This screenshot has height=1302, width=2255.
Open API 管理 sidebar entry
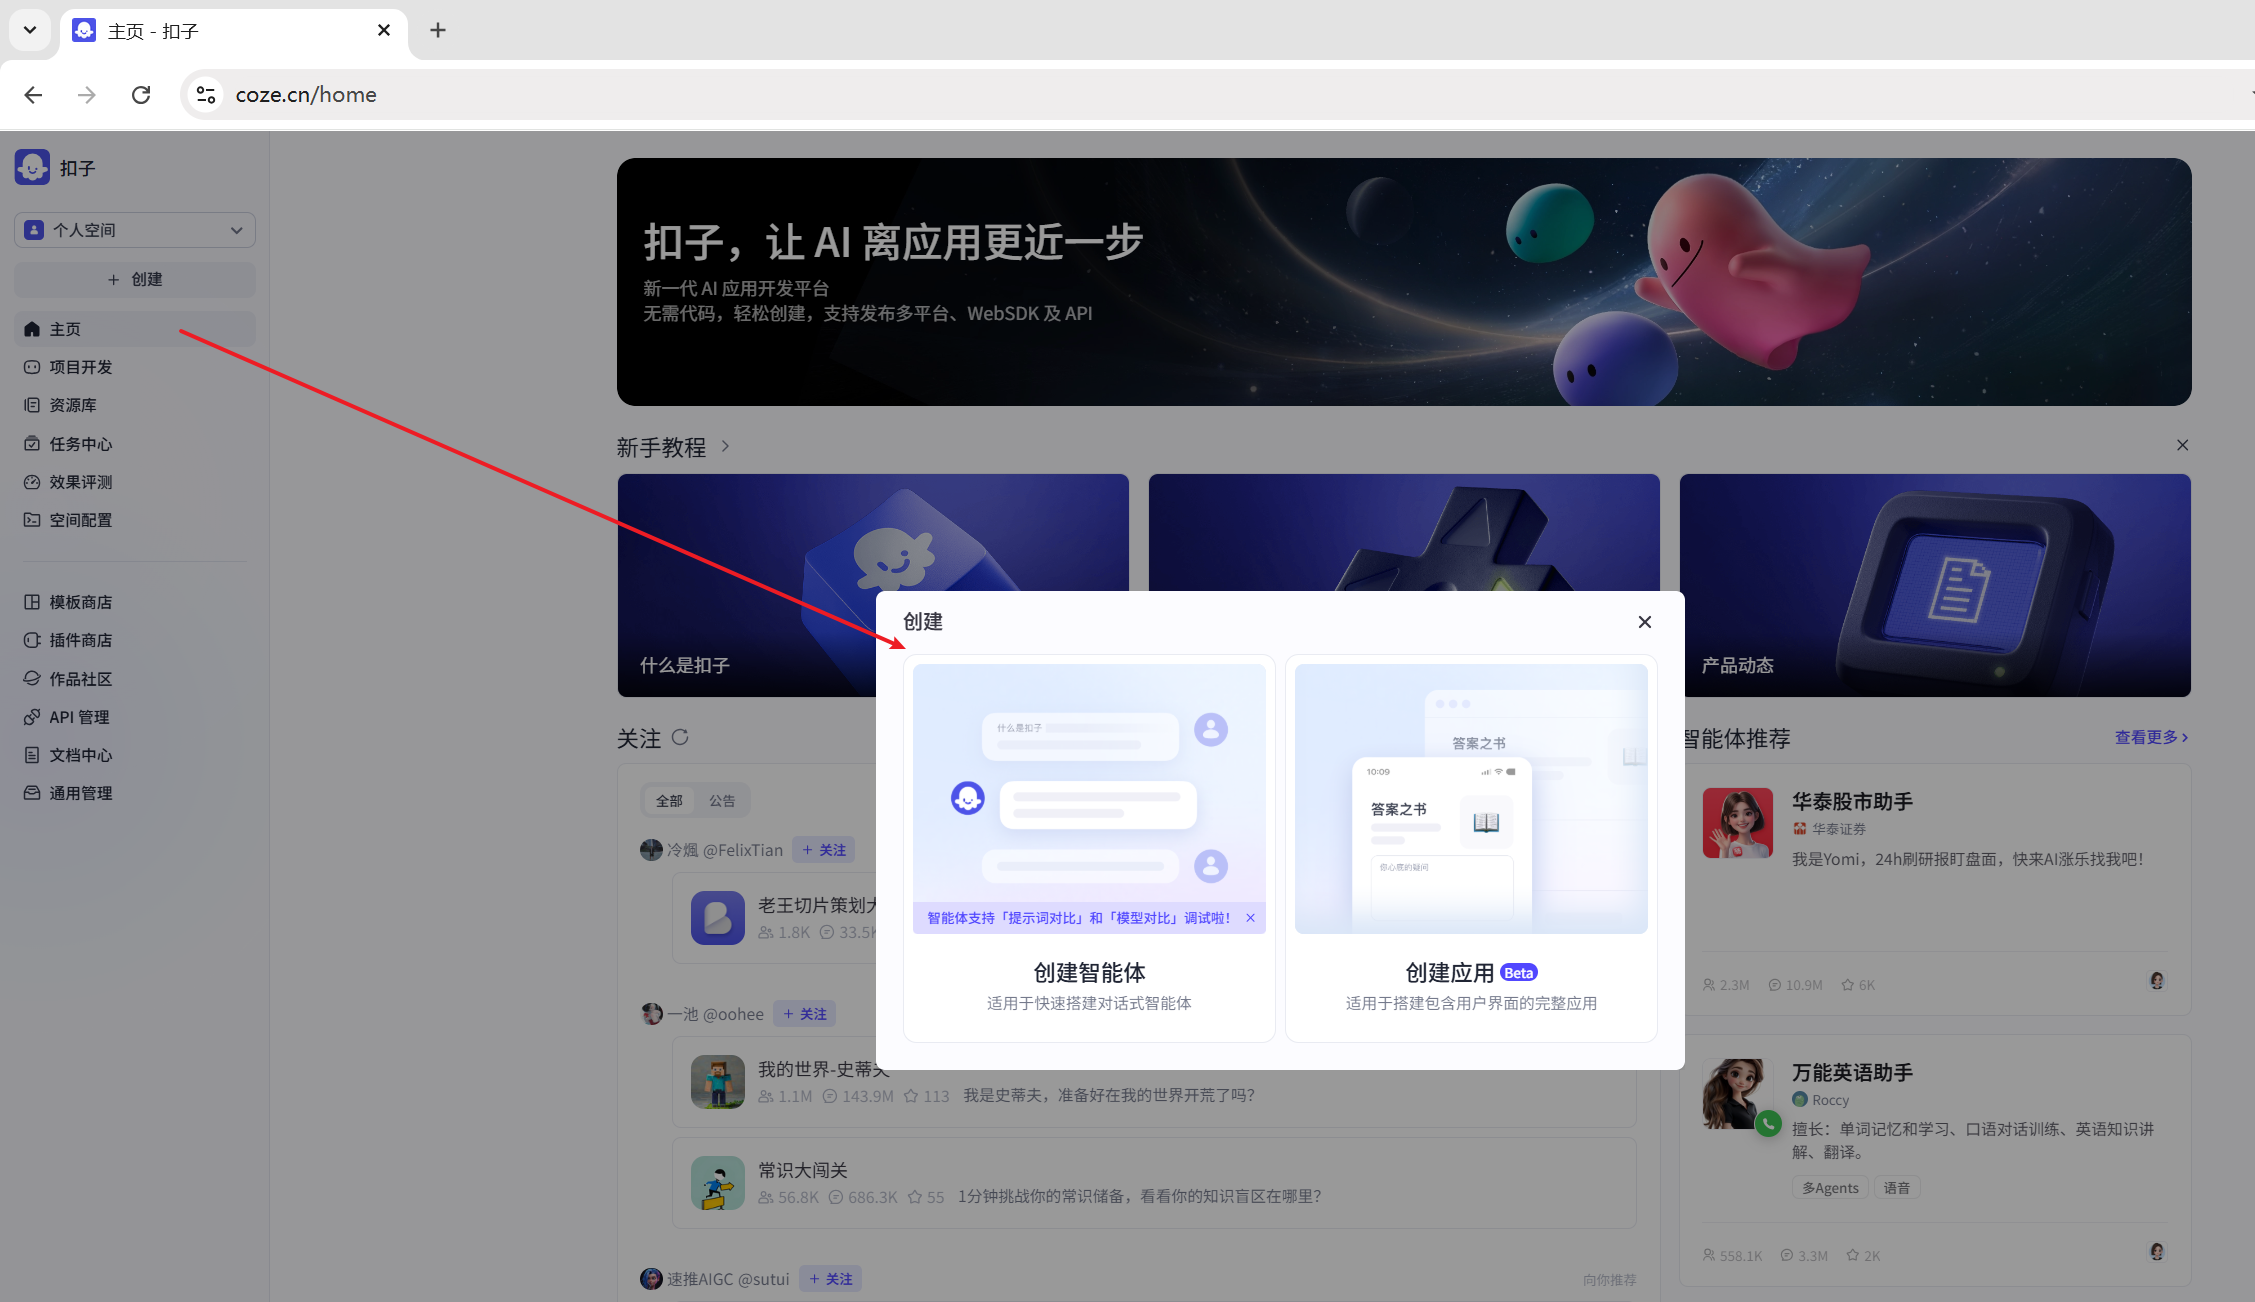pyautogui.click(x=78, y=717)
